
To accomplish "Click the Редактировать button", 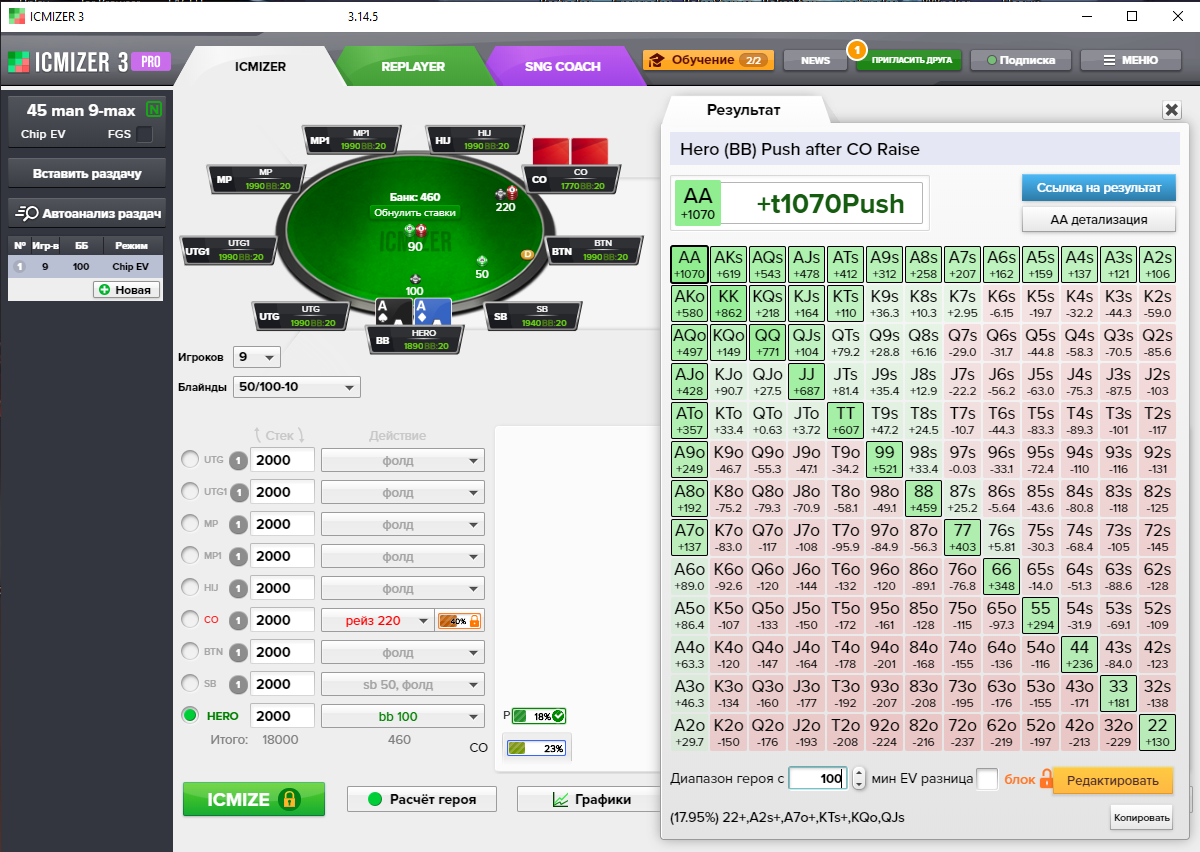I will (x=1112, y=780).
